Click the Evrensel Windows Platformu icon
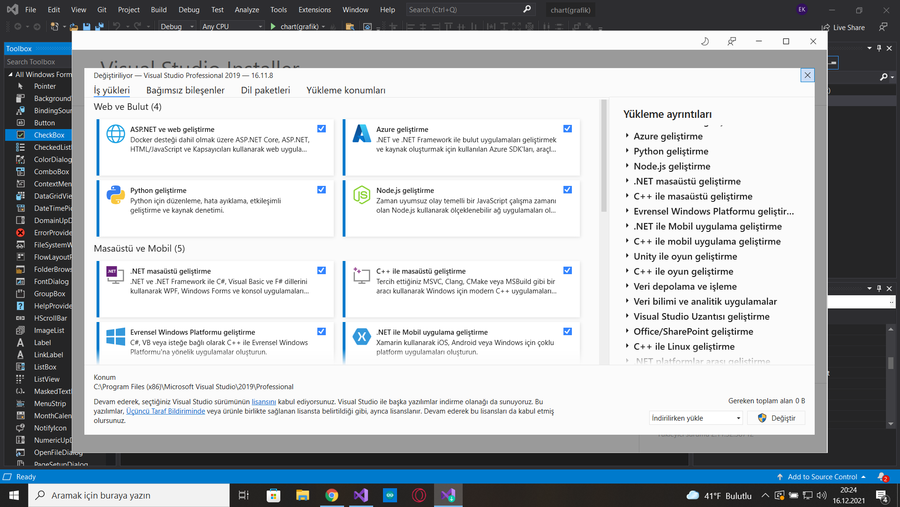This screenshot has height=507, width=900. coord(114,337)
